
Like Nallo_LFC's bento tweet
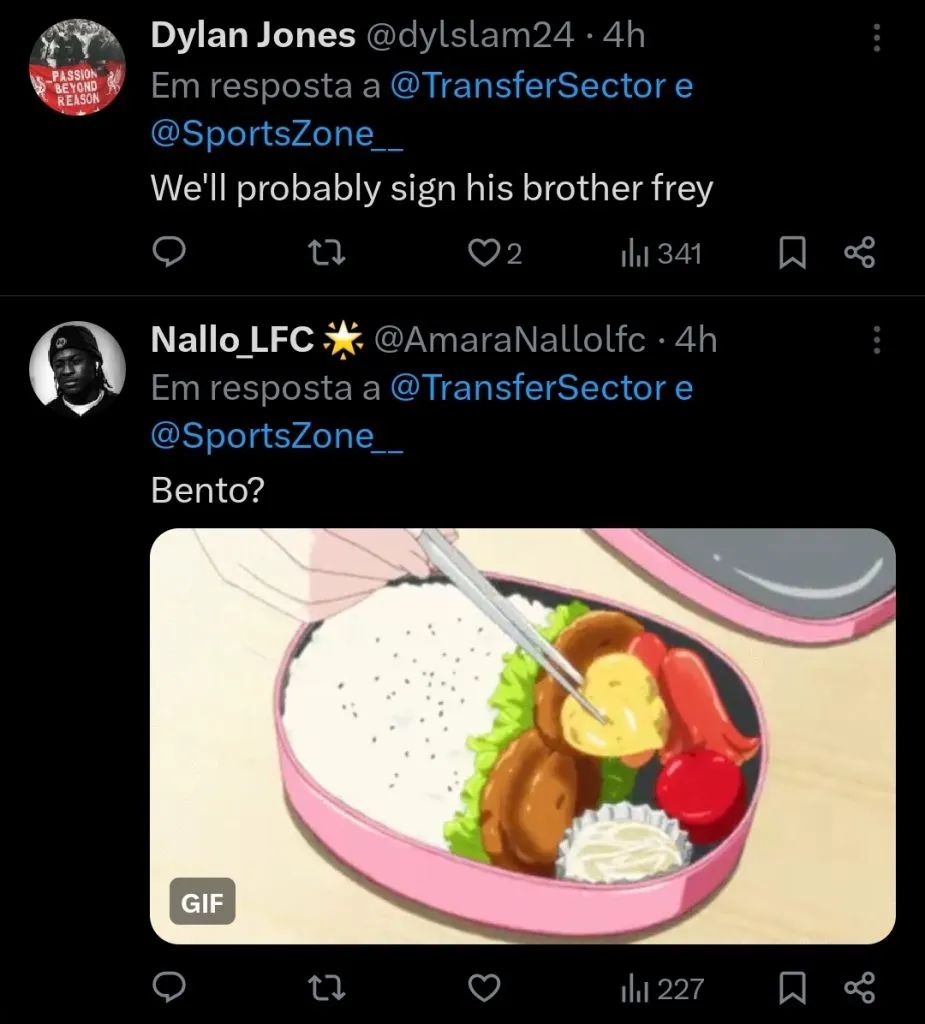[484, 989]
